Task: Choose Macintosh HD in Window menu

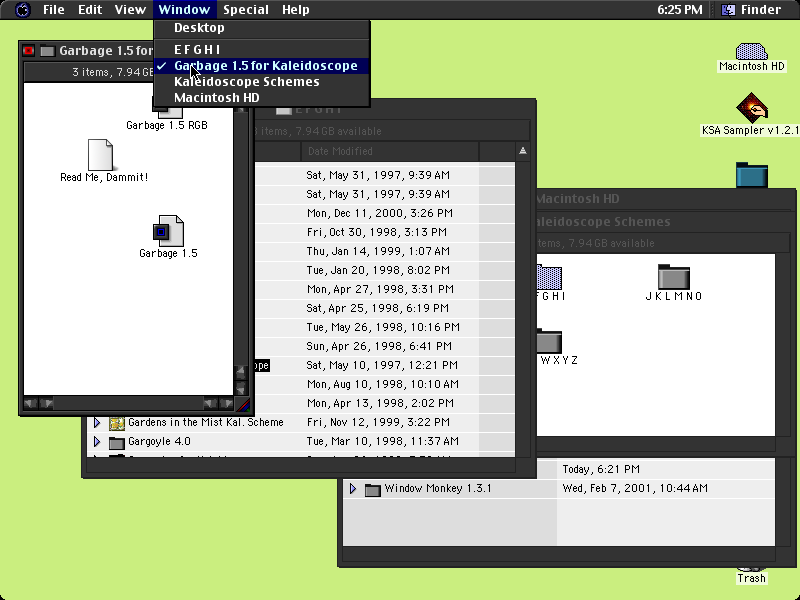Action: coord(261,97)
